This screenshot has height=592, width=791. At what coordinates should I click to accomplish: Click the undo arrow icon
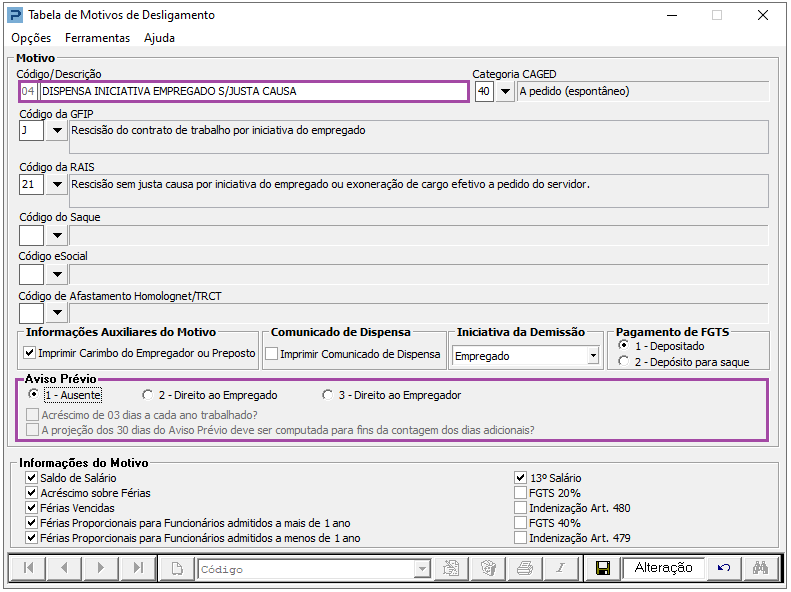pos(724,568)
